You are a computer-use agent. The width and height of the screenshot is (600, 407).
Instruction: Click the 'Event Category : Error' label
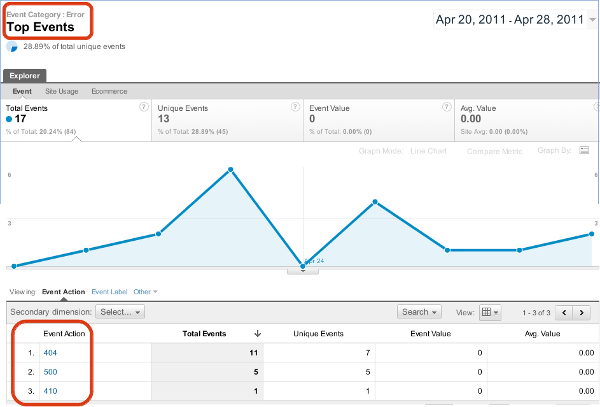click(45, 15)
